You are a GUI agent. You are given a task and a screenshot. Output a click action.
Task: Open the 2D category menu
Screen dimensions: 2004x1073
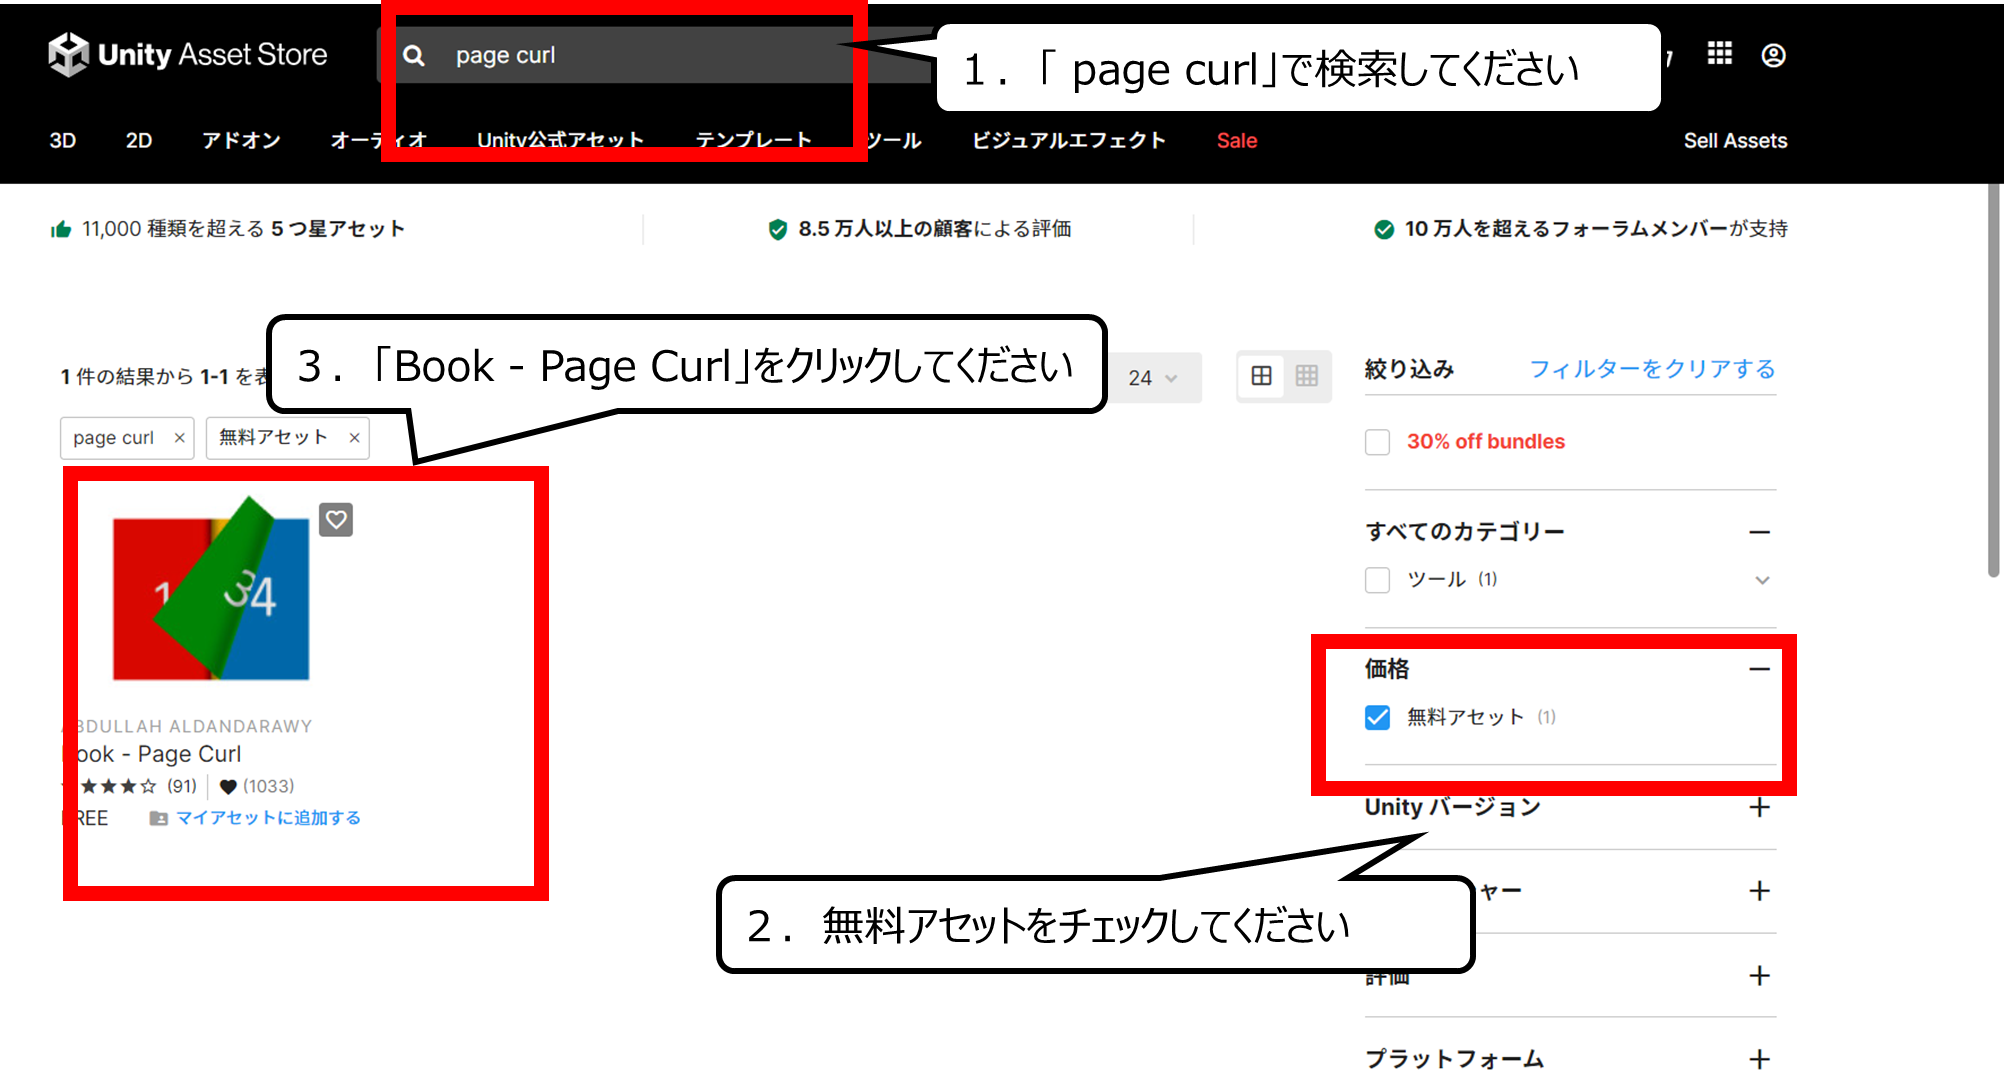coord(139,141)
